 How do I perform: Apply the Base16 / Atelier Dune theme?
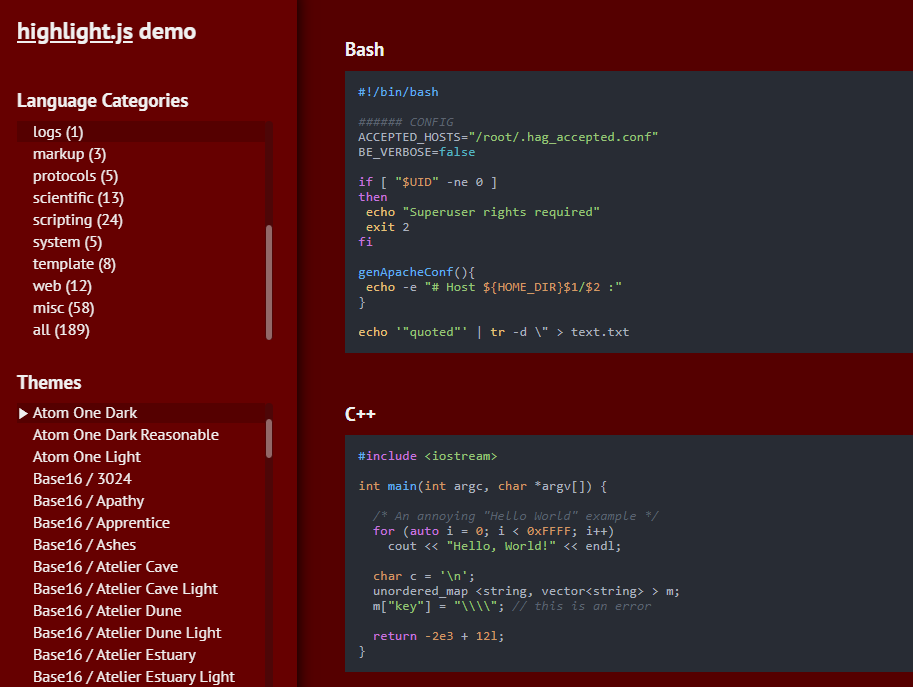(107, 611)
